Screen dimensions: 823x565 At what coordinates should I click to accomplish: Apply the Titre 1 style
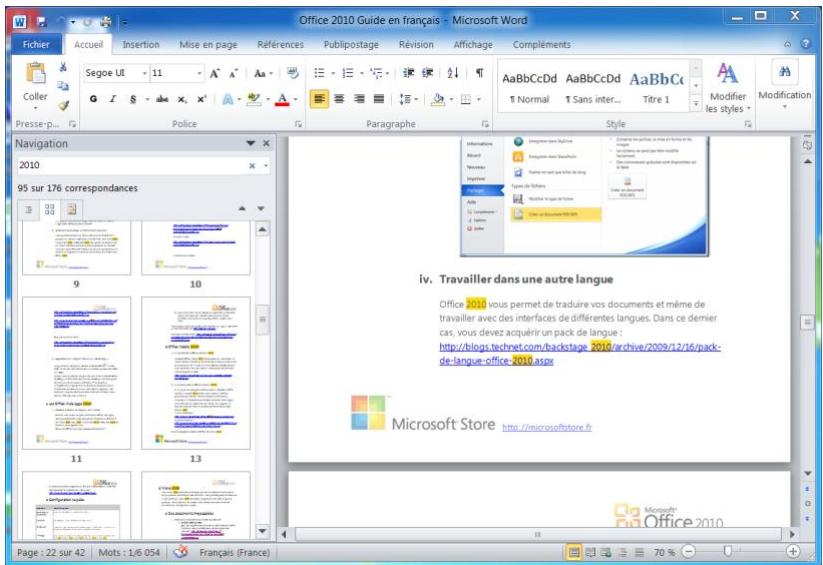(656, 88)
